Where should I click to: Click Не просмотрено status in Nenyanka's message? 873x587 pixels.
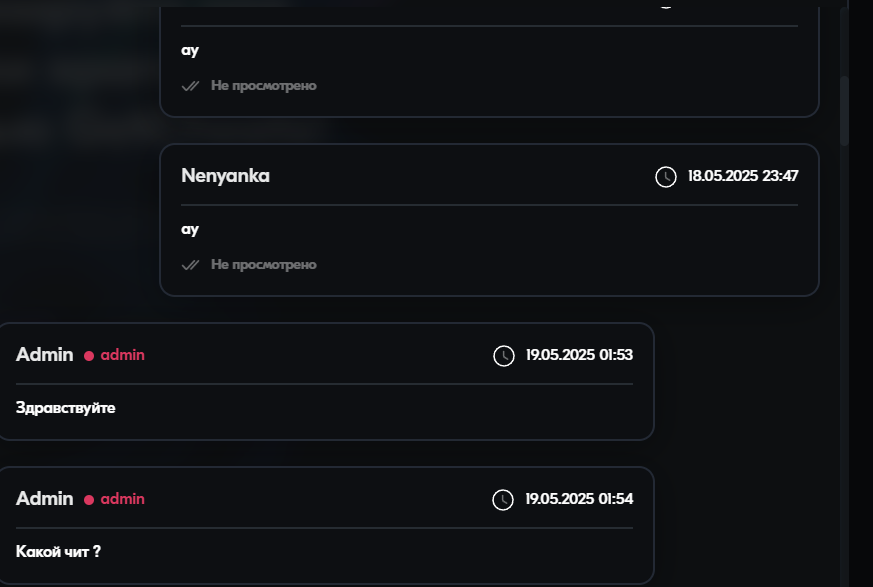[x=263, y=265]
